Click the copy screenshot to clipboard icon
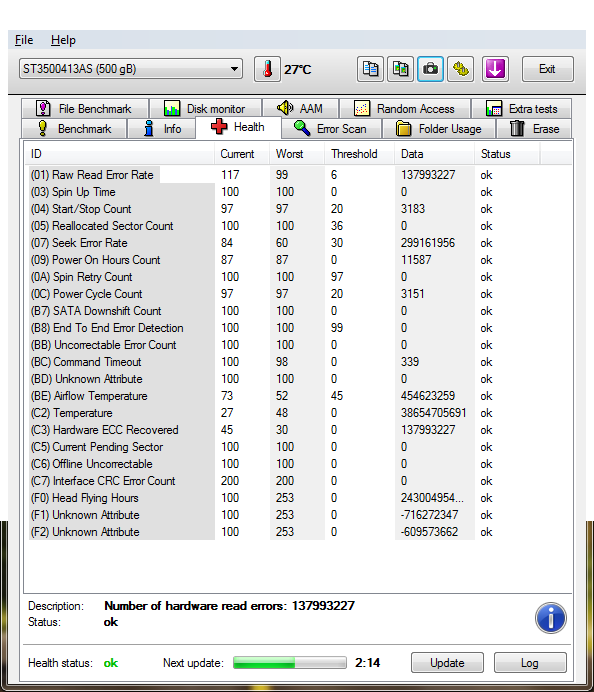This screenshot has width=594, height=692. 400,69
